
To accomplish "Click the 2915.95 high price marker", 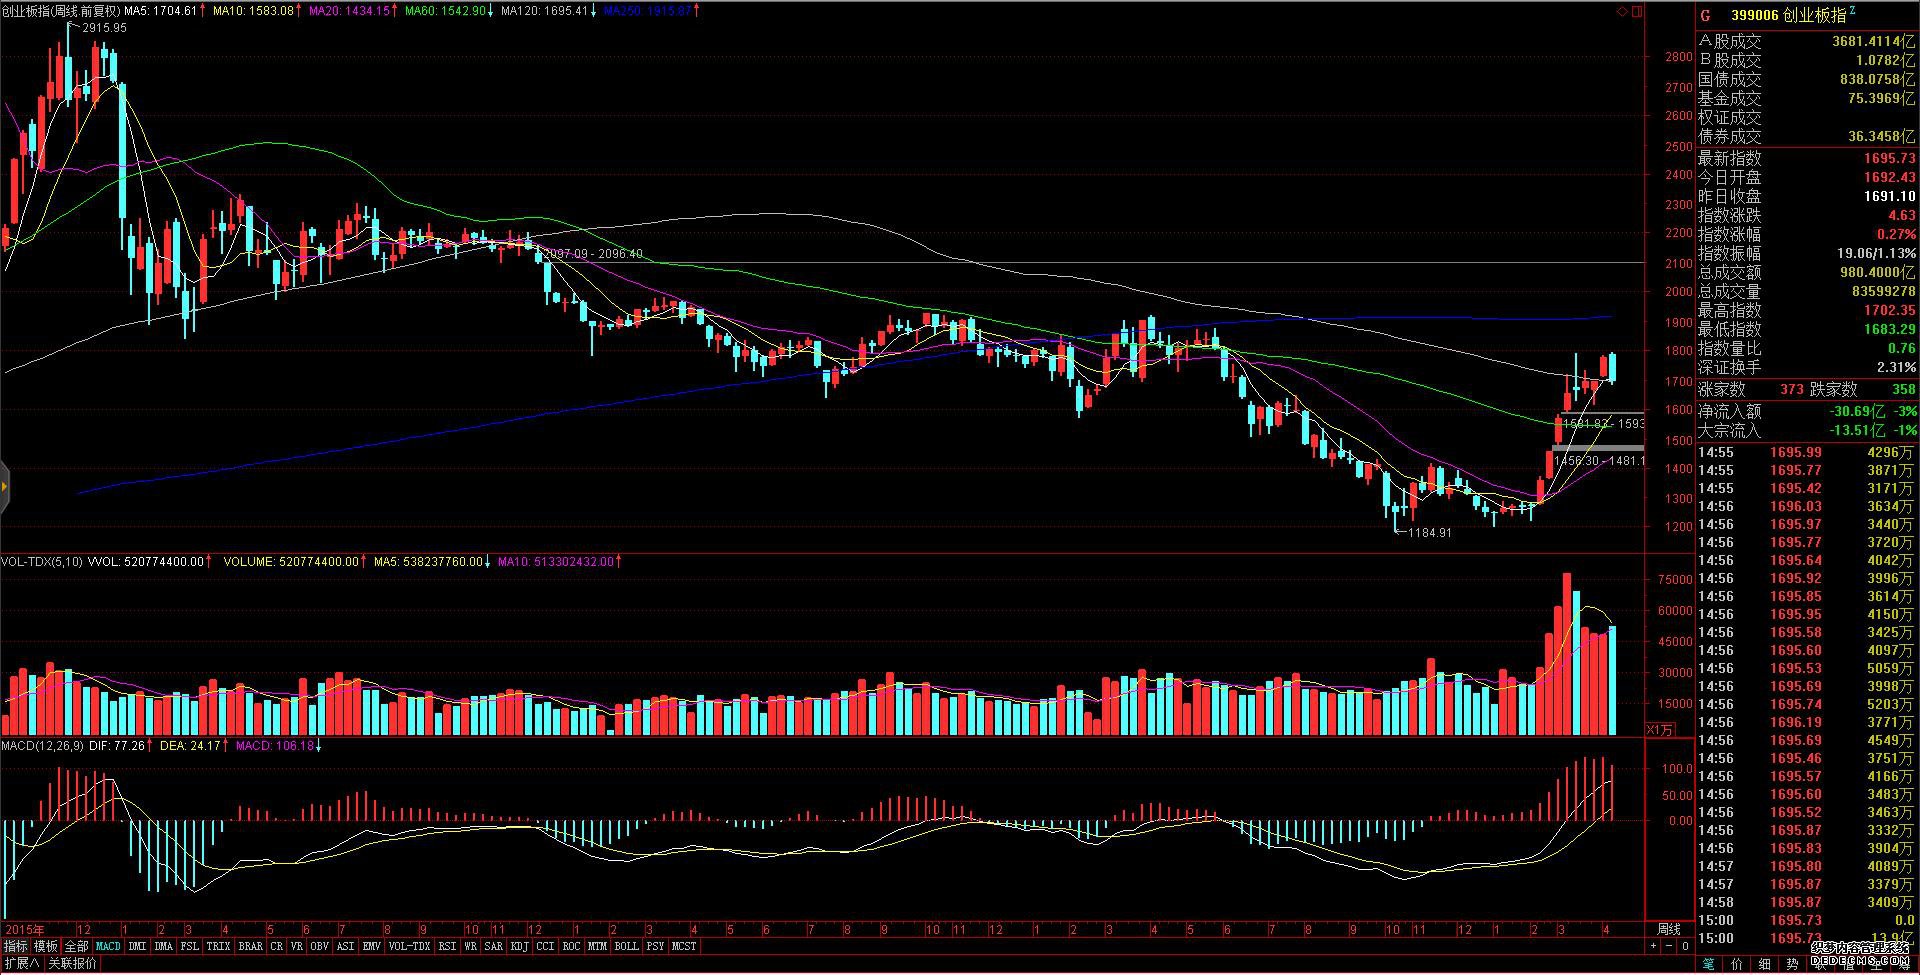I will click(104, 28).
